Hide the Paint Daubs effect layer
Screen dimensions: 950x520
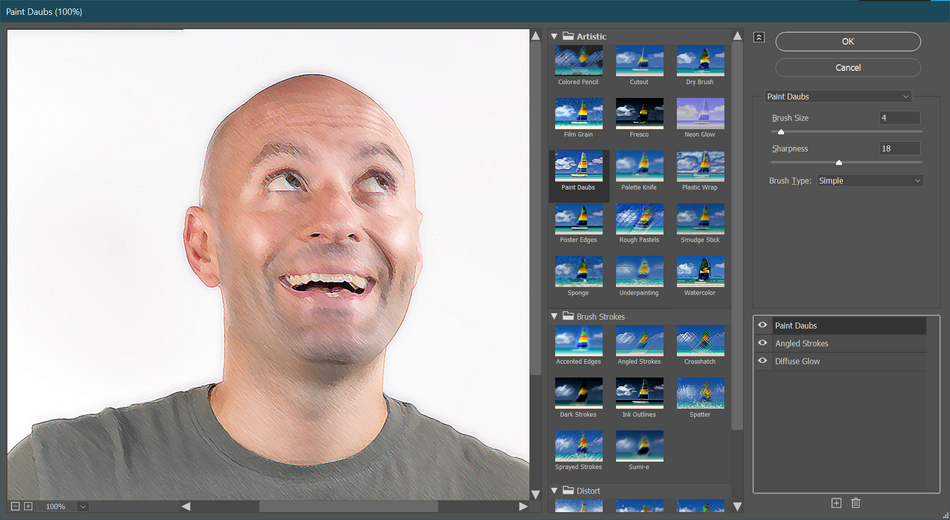[763, 325]
